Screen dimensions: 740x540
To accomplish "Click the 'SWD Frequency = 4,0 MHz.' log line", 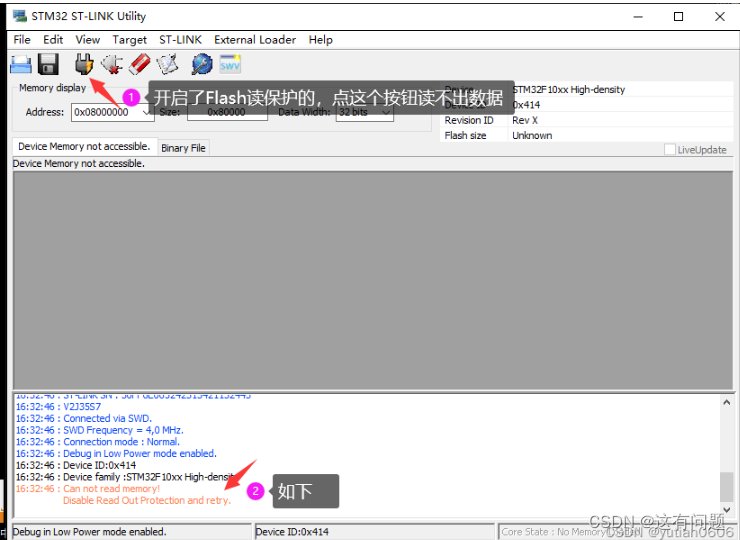I will point(100,430).
